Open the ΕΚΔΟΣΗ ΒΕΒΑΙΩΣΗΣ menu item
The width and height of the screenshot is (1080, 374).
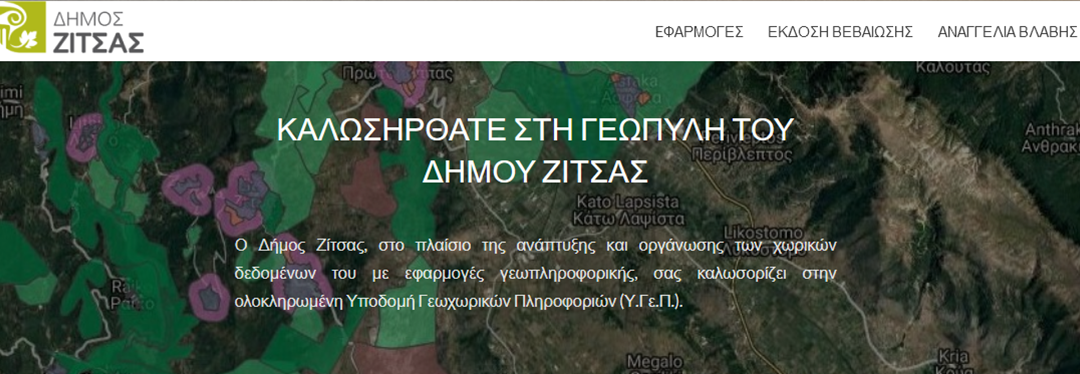point(840,32)
